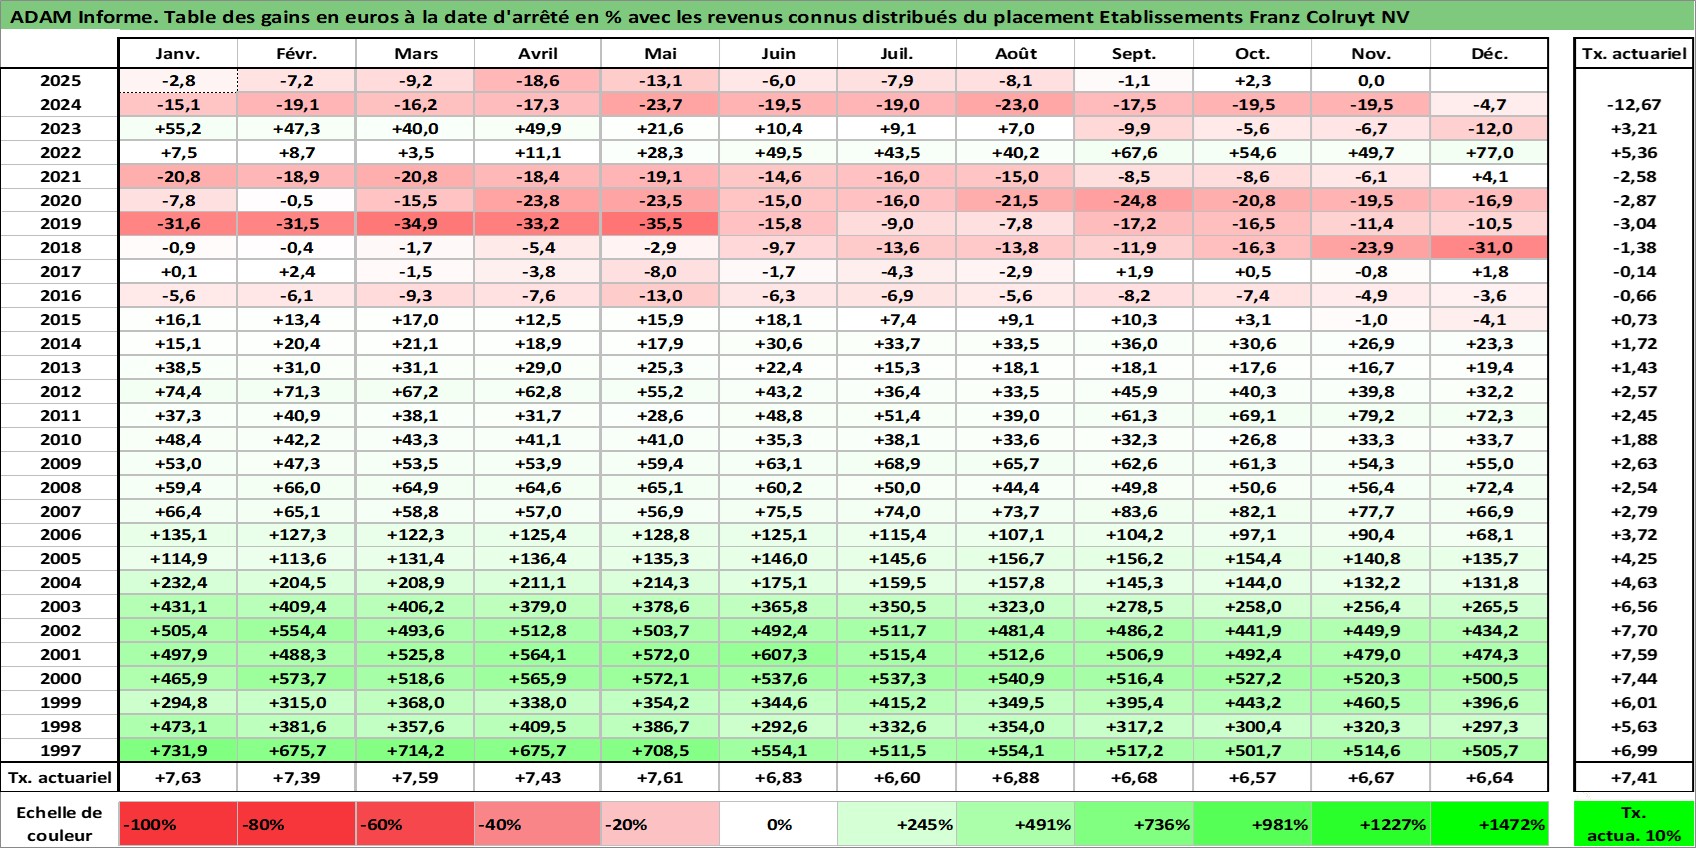Click the -18,6 cell for Avril 2025
The height and width of the screenshot is (848, 1696).
(x=538, y=81)
